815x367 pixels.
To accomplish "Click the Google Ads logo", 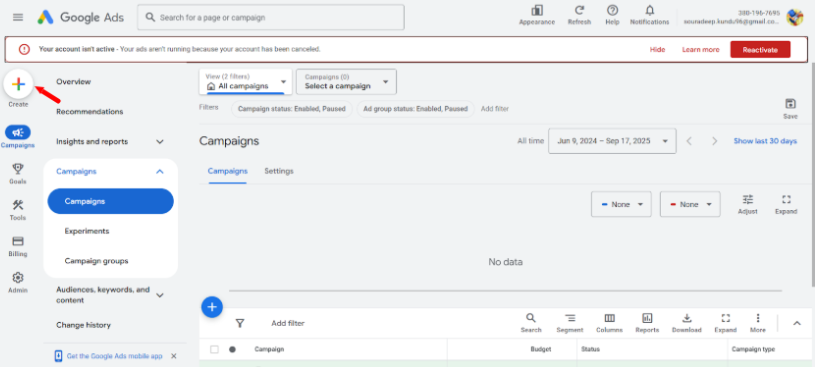I will tap(81, 17).
